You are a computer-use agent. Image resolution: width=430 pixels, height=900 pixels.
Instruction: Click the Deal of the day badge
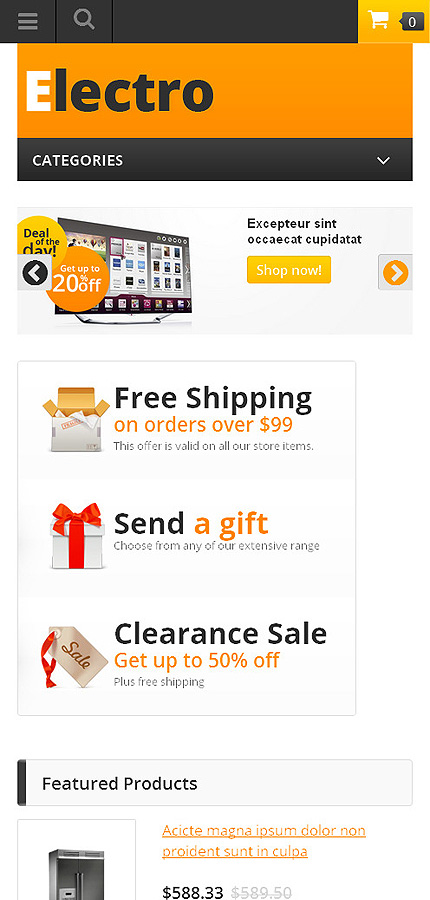40,238
